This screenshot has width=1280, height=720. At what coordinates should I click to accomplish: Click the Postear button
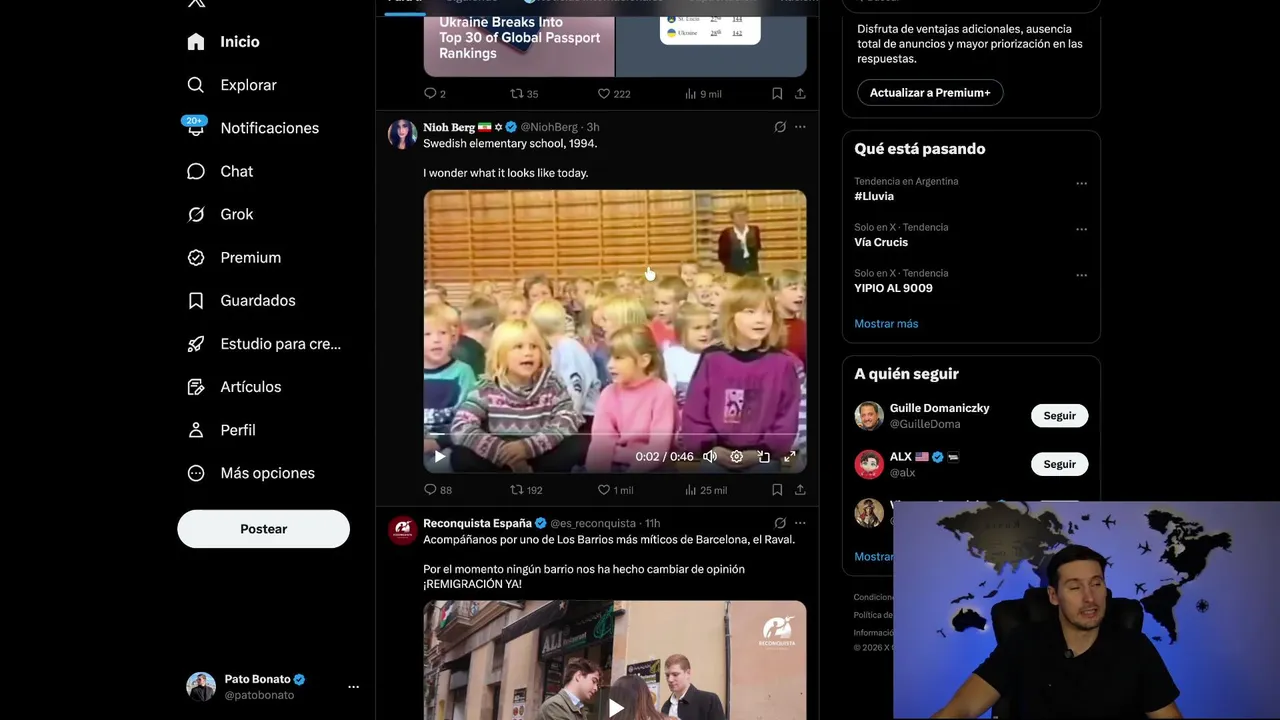point(263,529)
